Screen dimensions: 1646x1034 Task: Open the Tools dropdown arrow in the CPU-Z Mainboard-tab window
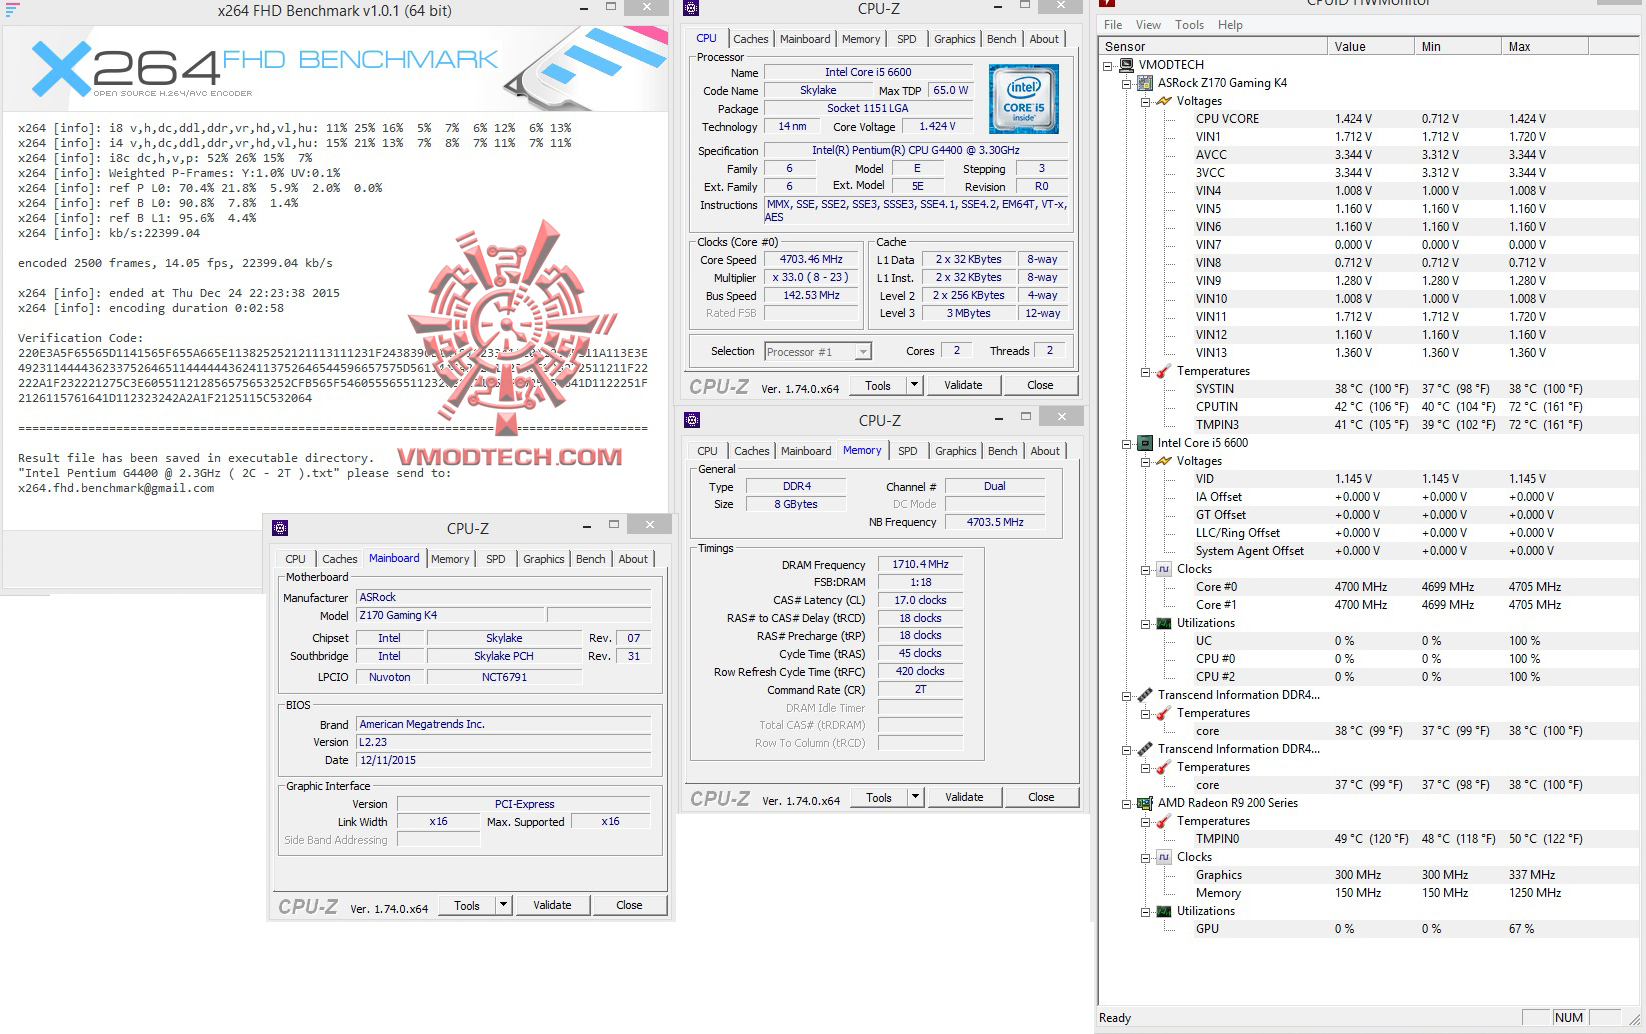[x=504, y=905]
